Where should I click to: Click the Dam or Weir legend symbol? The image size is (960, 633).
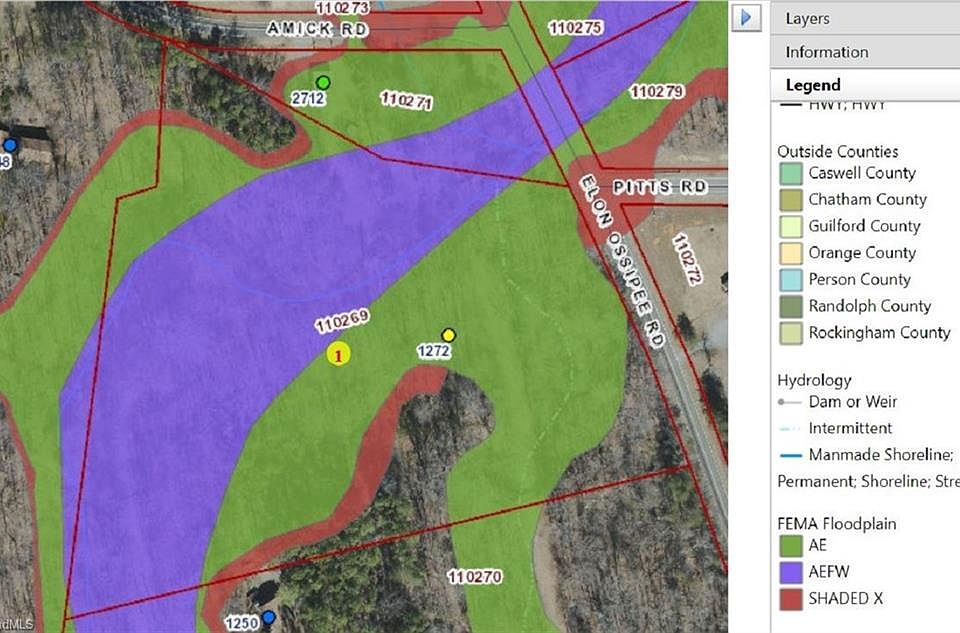790,402
